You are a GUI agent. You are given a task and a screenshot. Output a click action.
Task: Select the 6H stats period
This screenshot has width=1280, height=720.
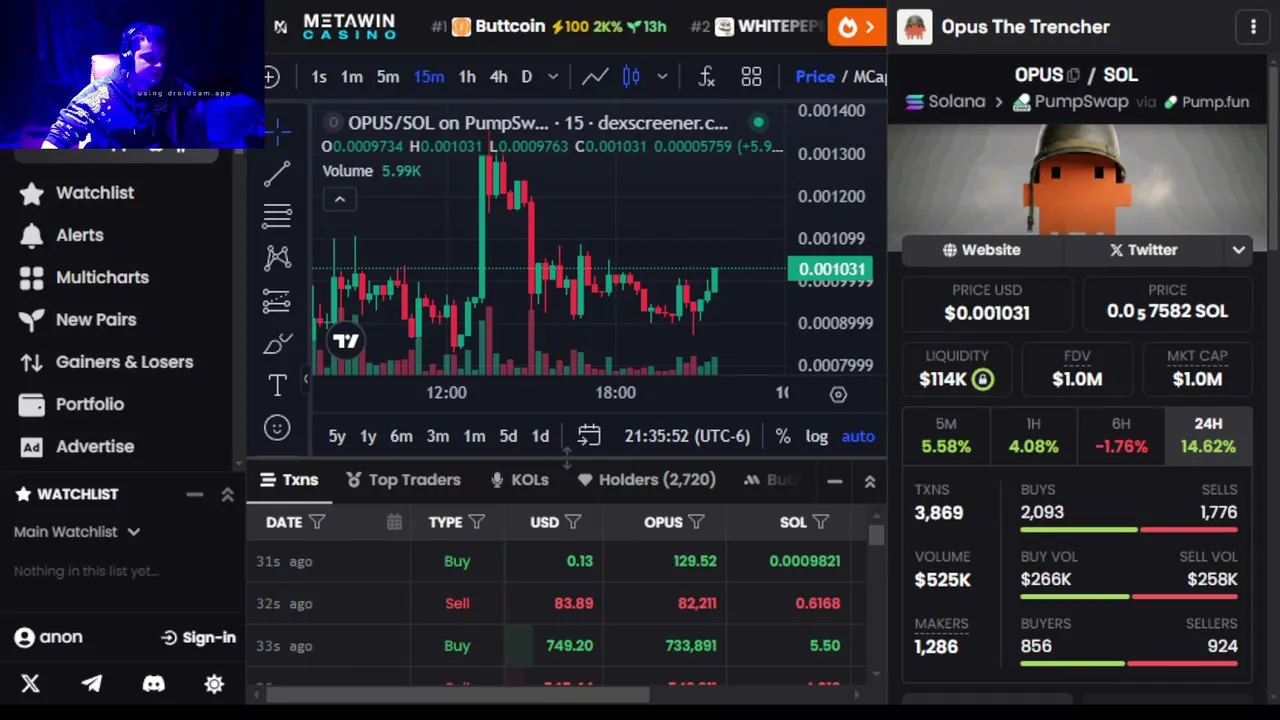coord(1121,436)
